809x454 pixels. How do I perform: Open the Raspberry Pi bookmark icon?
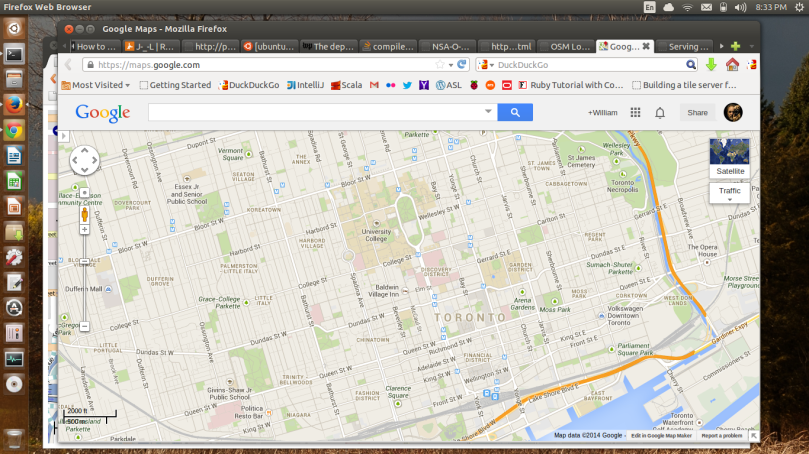click(x=474, y=85)
